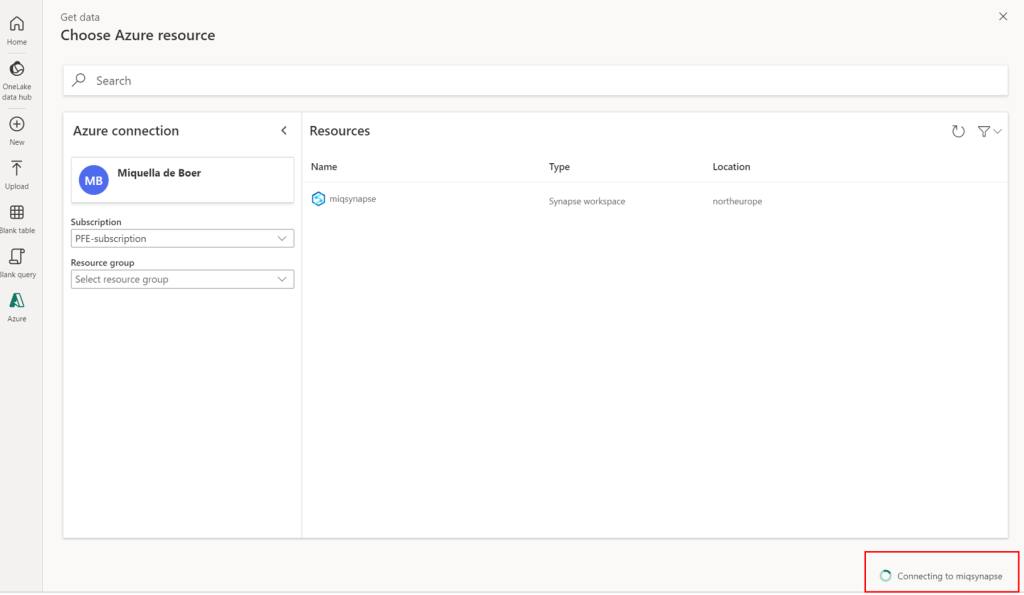Select the miqsynapse resource name

tap(353, 199)
